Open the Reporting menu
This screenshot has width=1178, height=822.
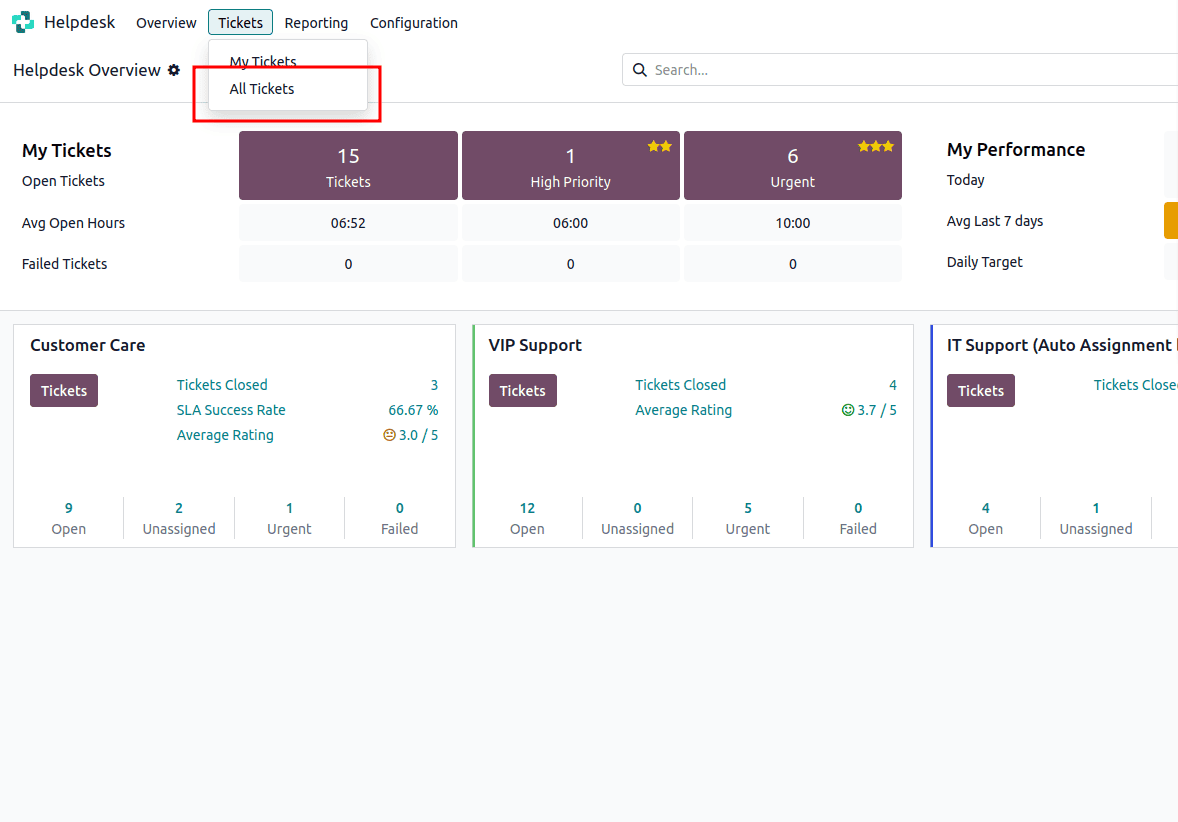(x=316, y=22)
